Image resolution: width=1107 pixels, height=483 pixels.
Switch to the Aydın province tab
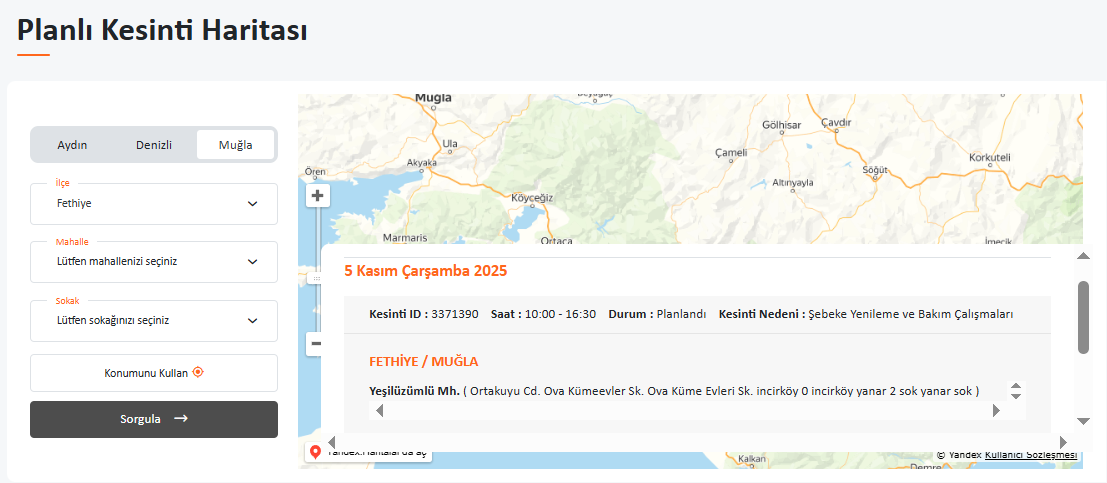pyautogui.click(x=72, y=145)
